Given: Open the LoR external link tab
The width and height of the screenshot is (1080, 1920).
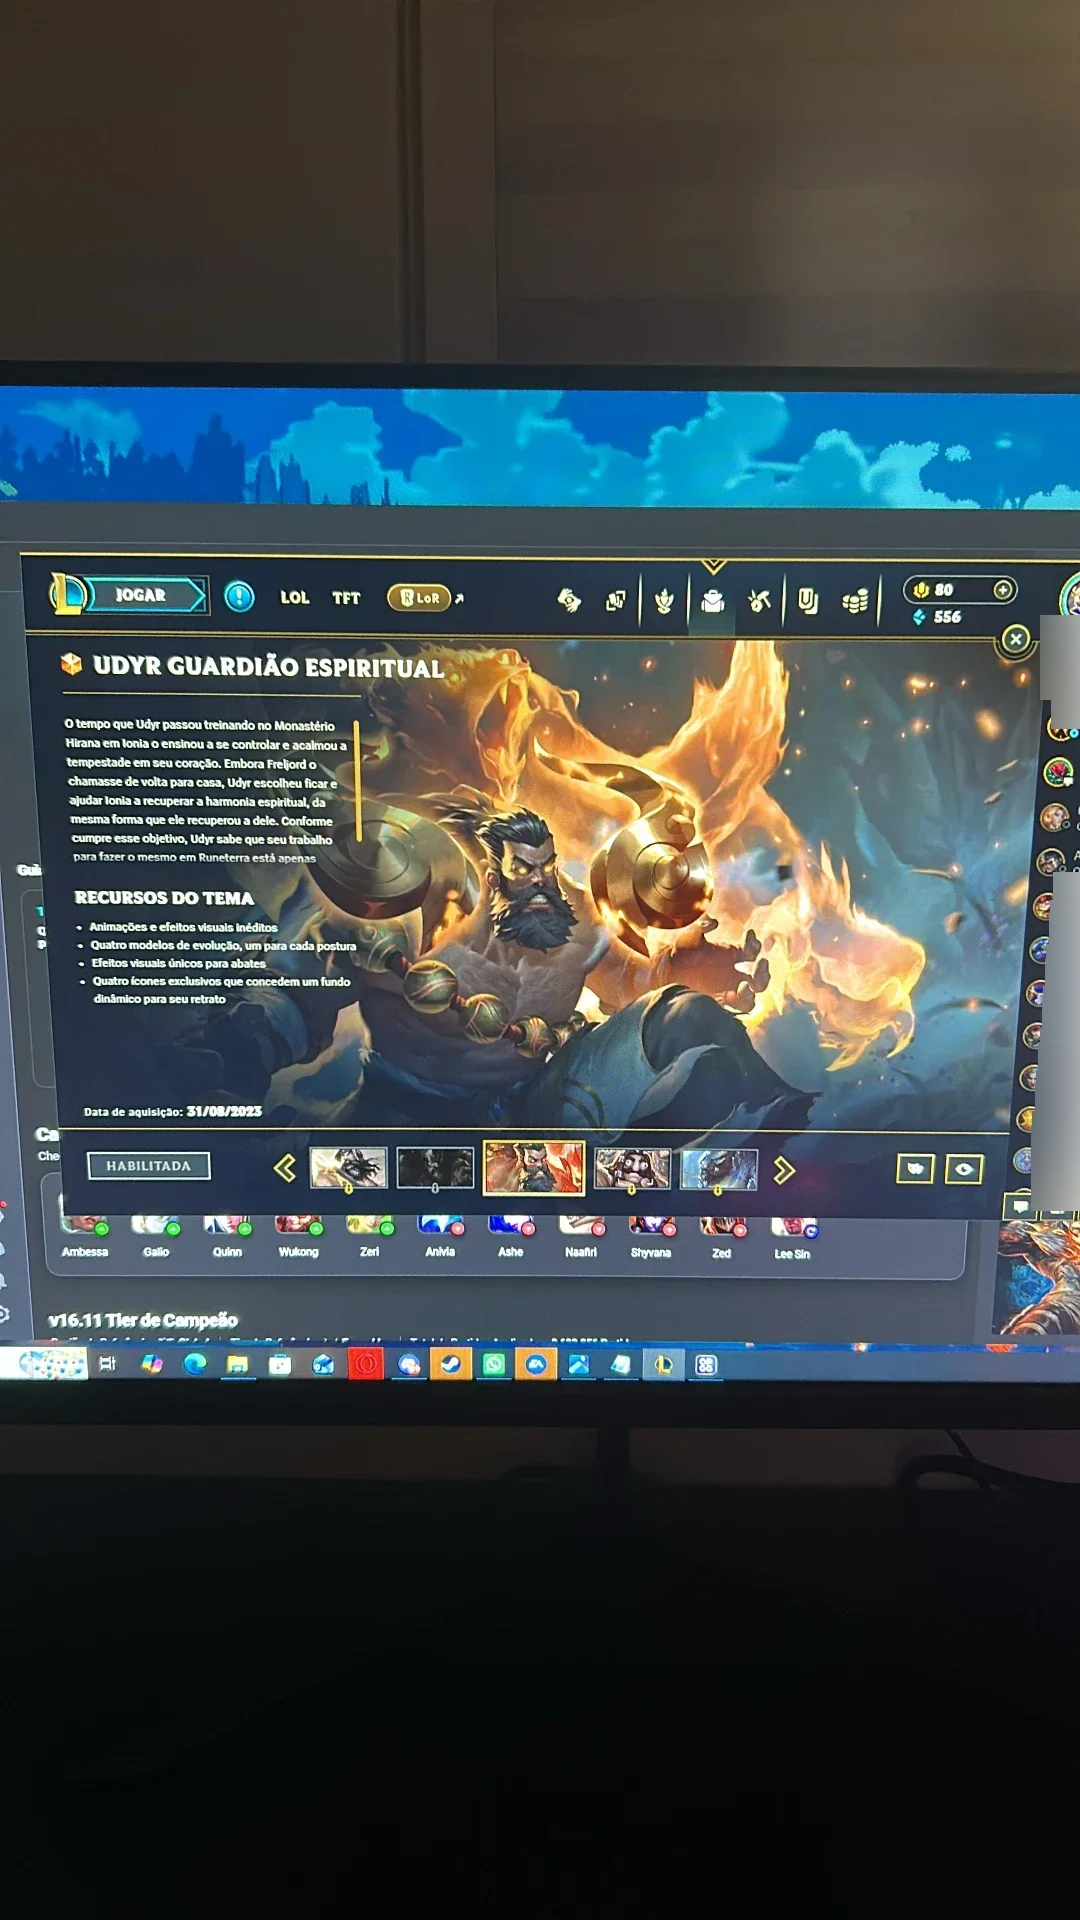Looking at the screenshot, I should click(425, 598).
